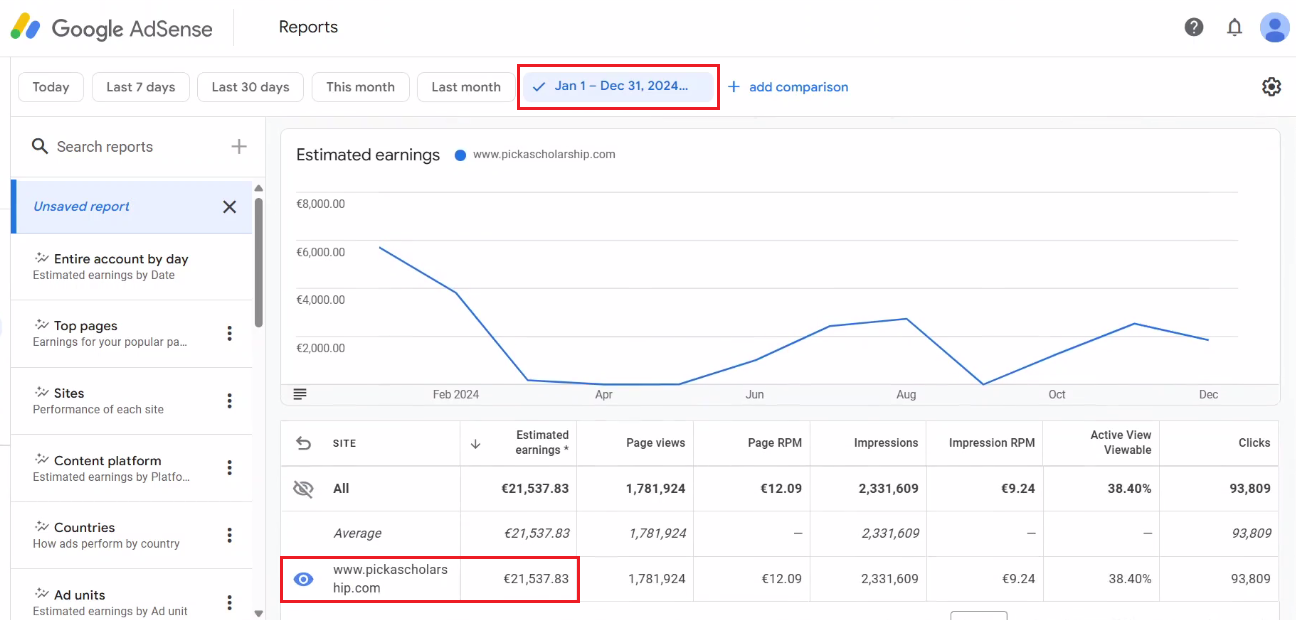The width and height of the screenshot is (1296, 626).
Task: Open the Unsaved report item
Action: [132, 207]
